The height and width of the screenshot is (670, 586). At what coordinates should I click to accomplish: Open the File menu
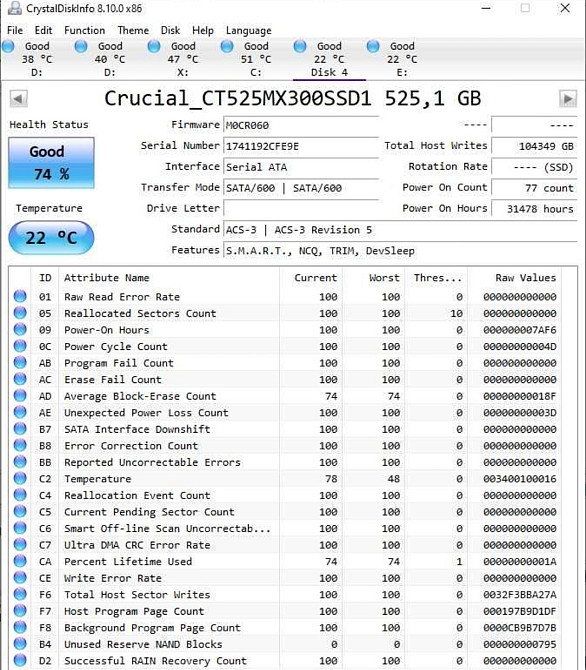[15, 30]
